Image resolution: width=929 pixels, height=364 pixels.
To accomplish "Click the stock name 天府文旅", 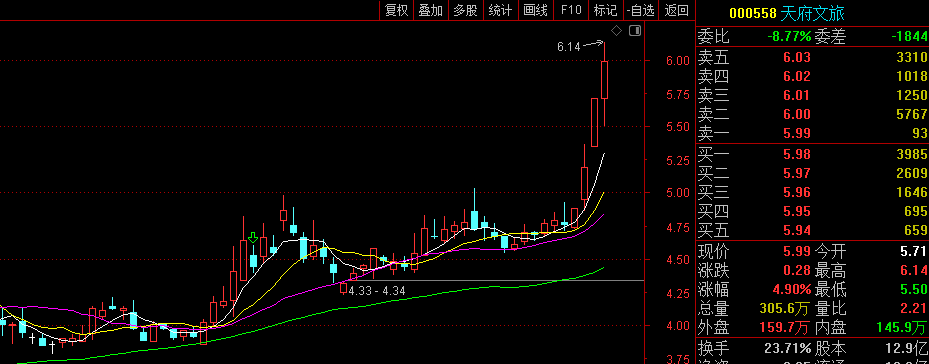I will (812, 13).
